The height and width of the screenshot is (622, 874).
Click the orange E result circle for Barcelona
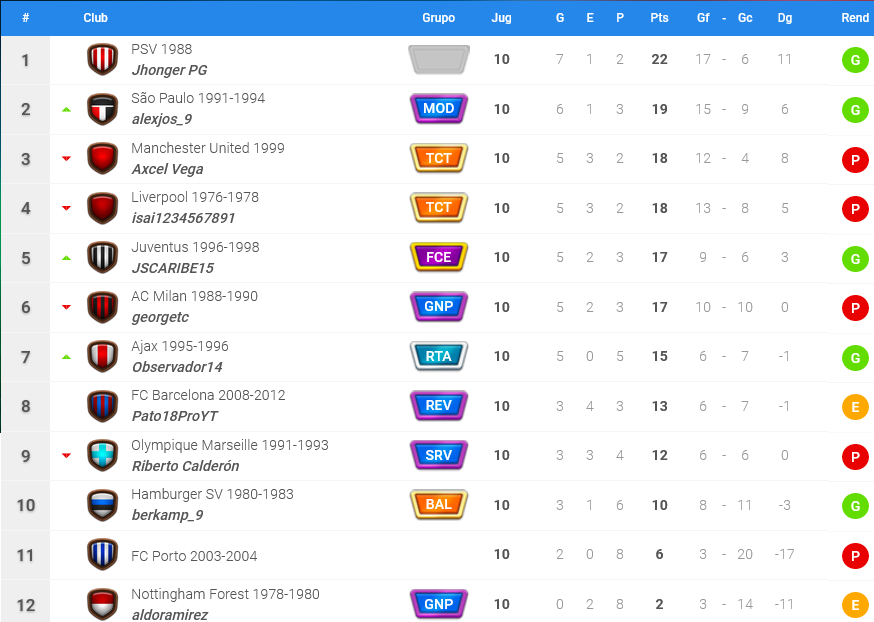pyautogui.click(x=855, y=407)
